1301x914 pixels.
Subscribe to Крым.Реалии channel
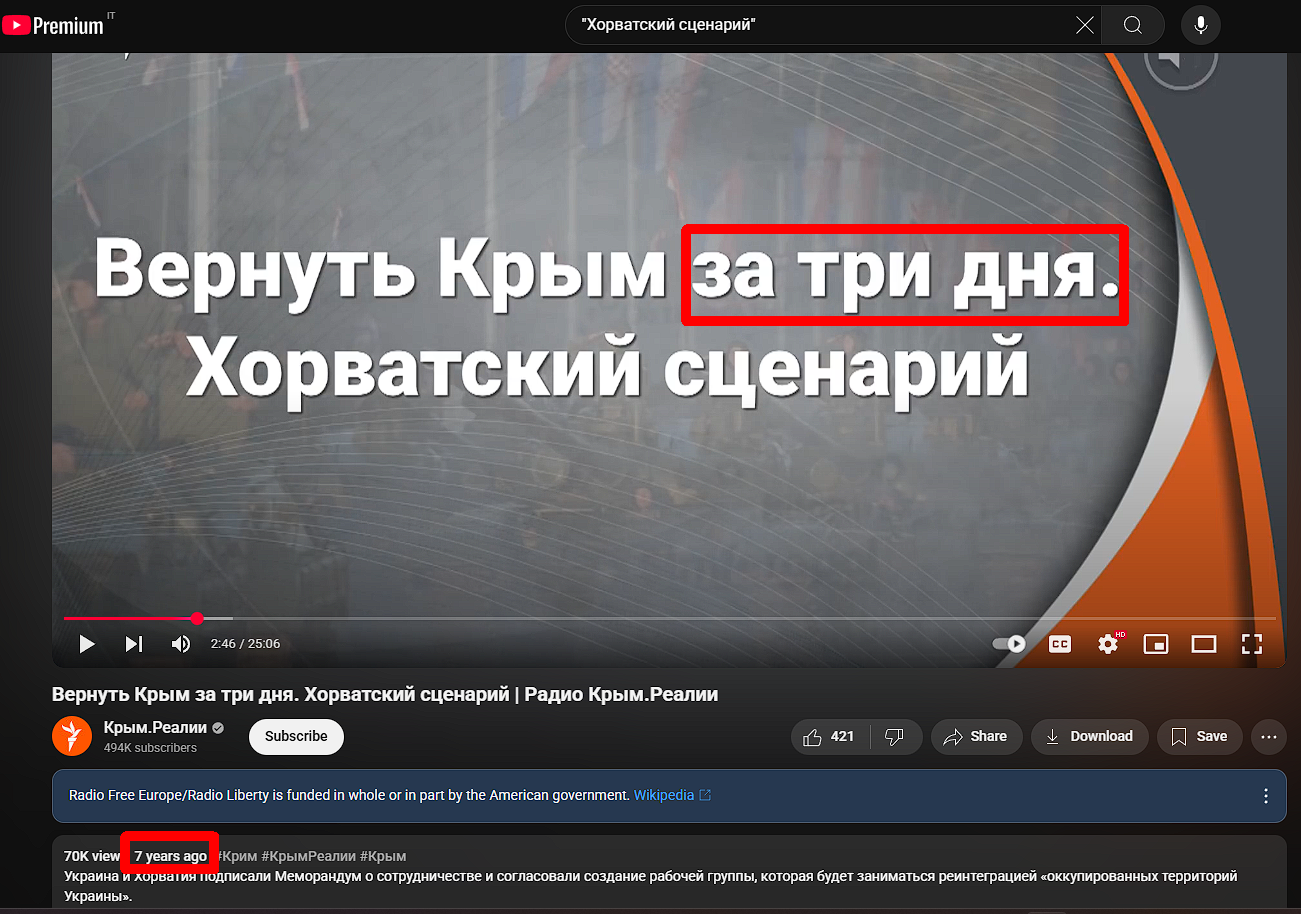coord(296,737)
